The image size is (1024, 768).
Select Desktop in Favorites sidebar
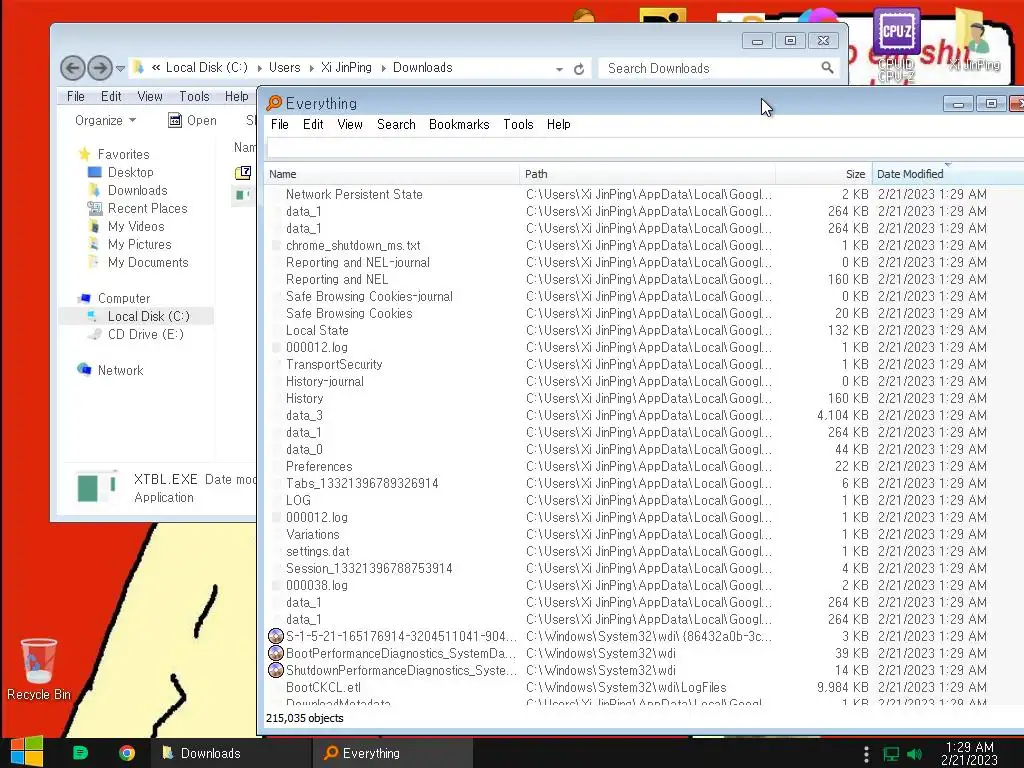[x=131, y=172]
